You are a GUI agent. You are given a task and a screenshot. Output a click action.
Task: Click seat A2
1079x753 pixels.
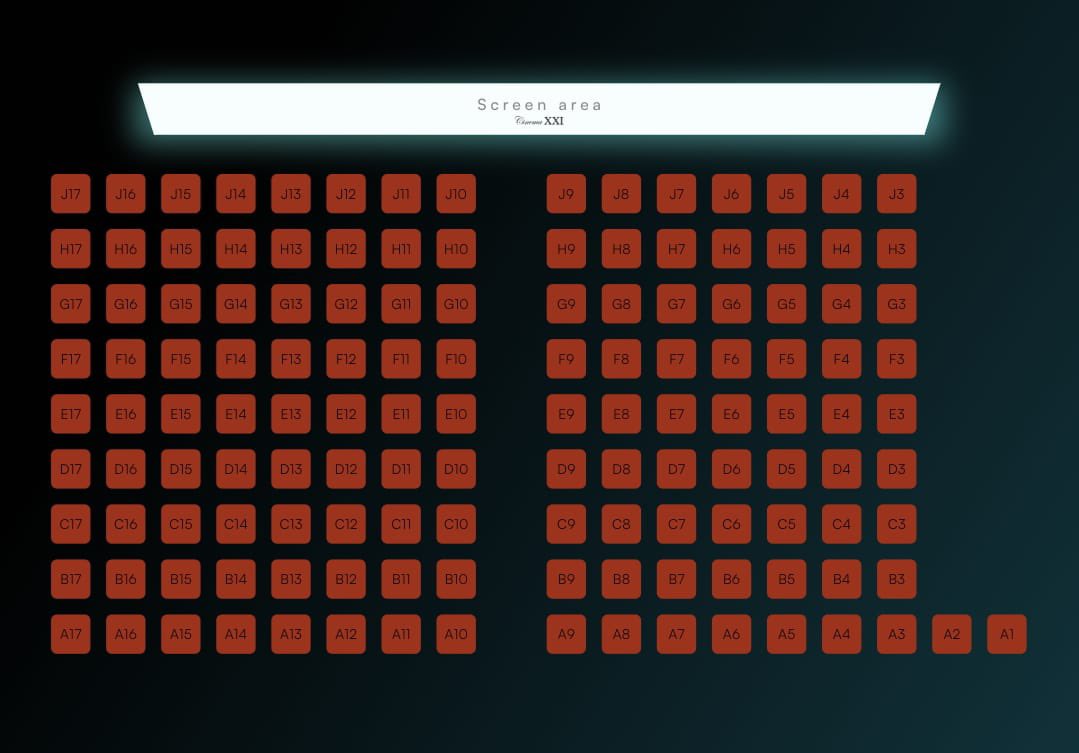[x=952, y=634]
